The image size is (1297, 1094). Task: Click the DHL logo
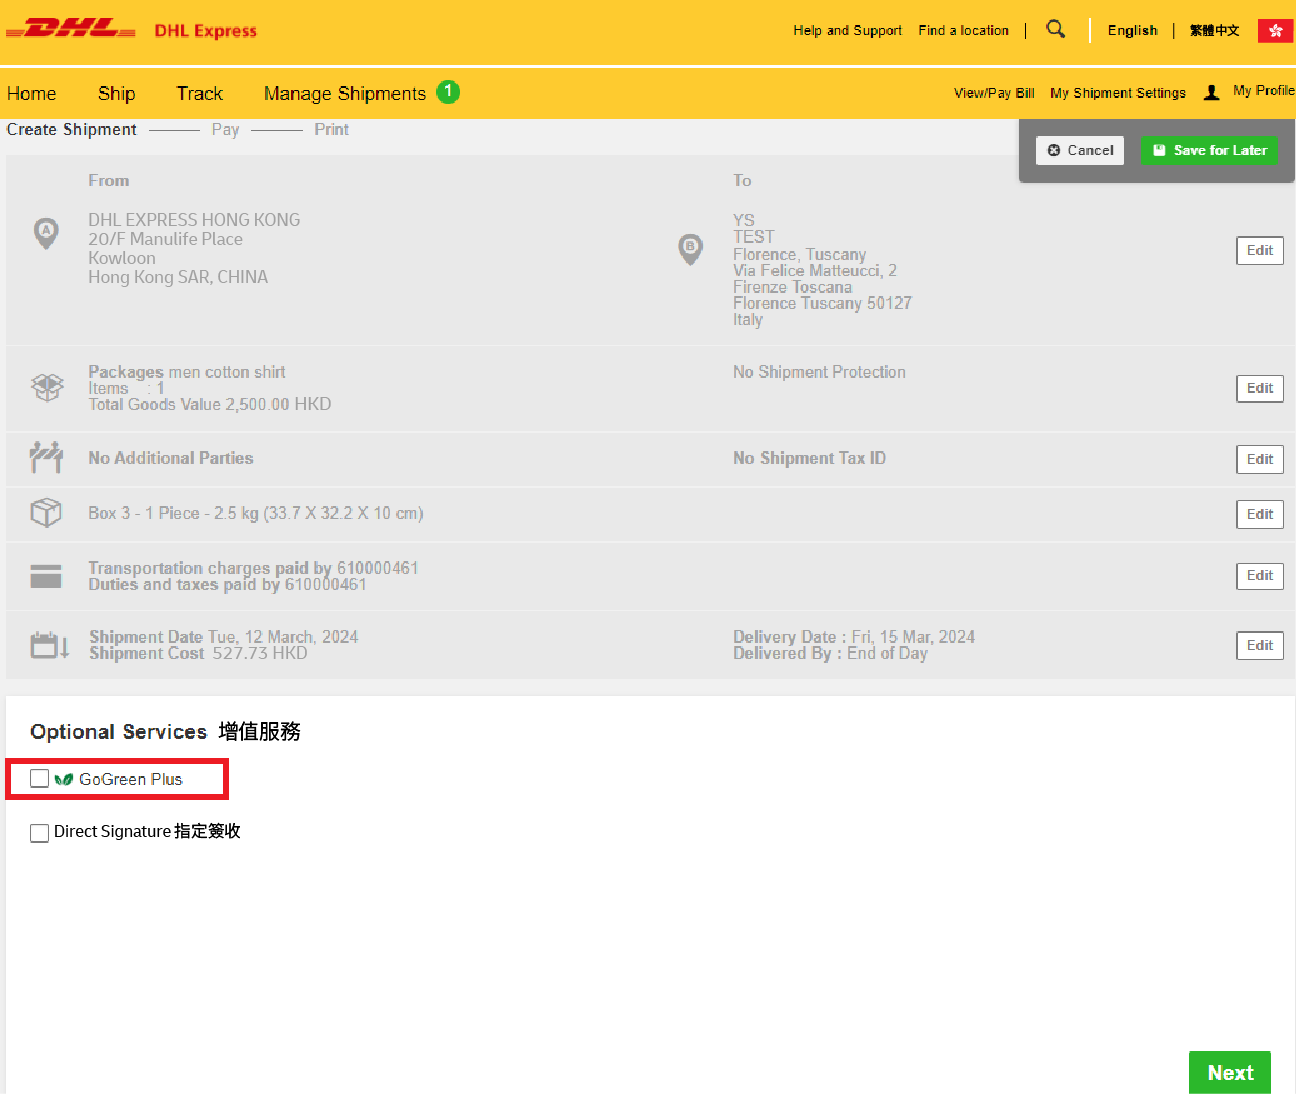70,29
